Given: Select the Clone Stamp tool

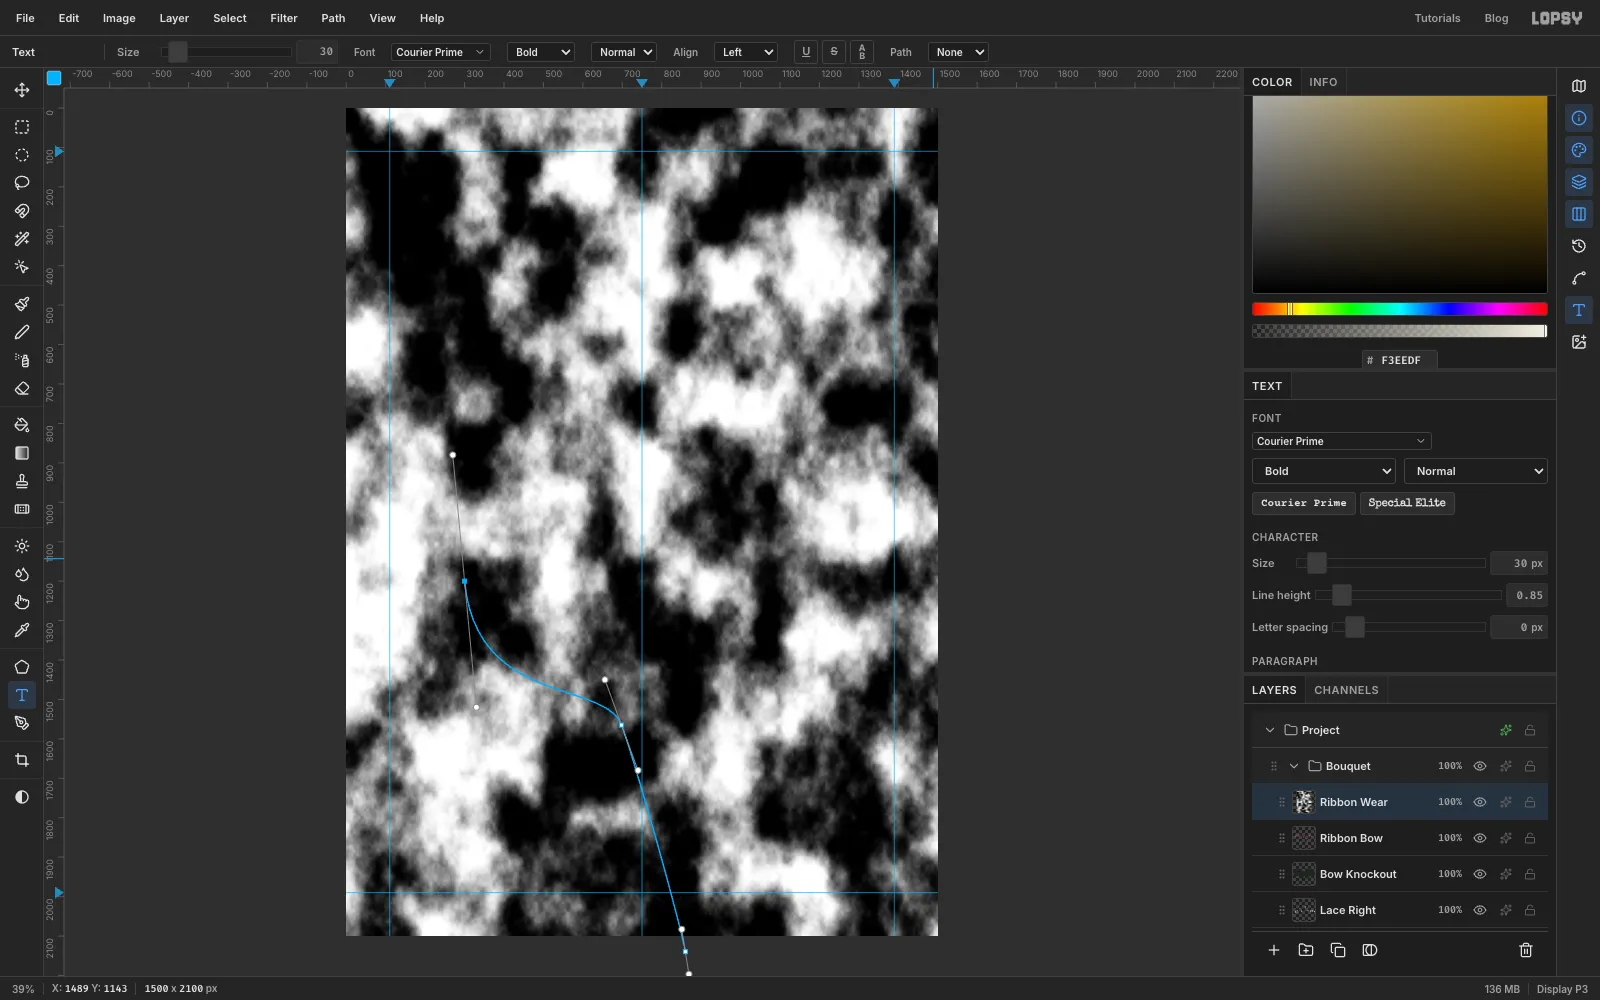Looking at the screenshot, I should (x=22, y=481).
